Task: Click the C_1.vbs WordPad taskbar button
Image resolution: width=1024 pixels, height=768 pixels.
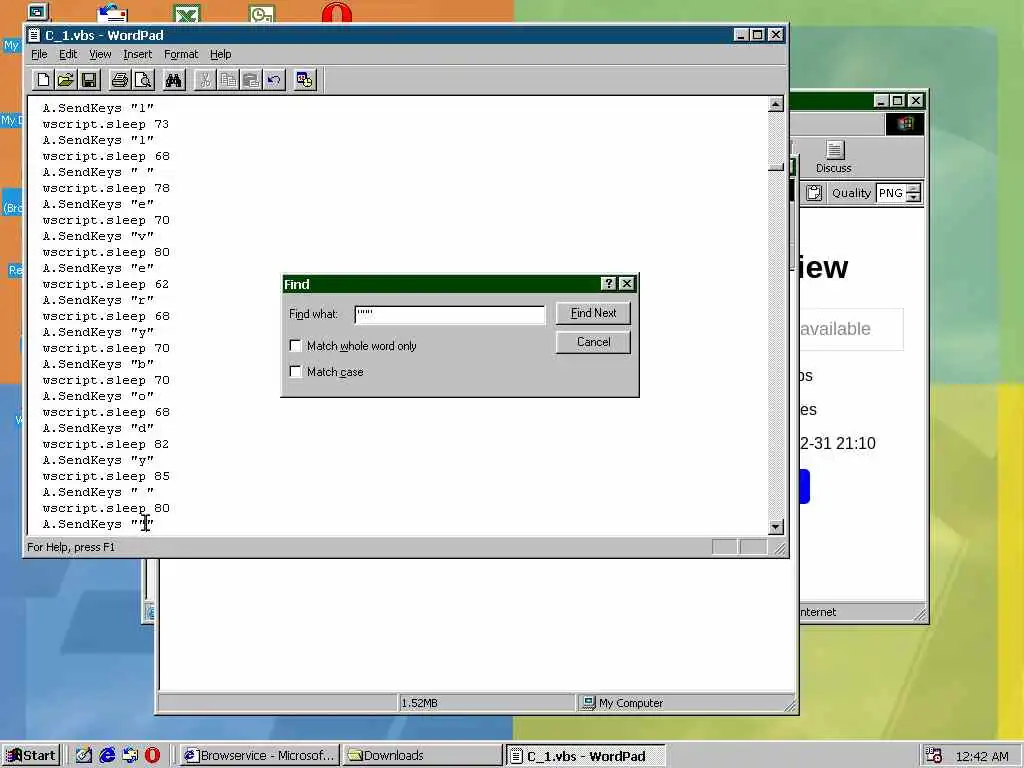Action: pos(585,756)
